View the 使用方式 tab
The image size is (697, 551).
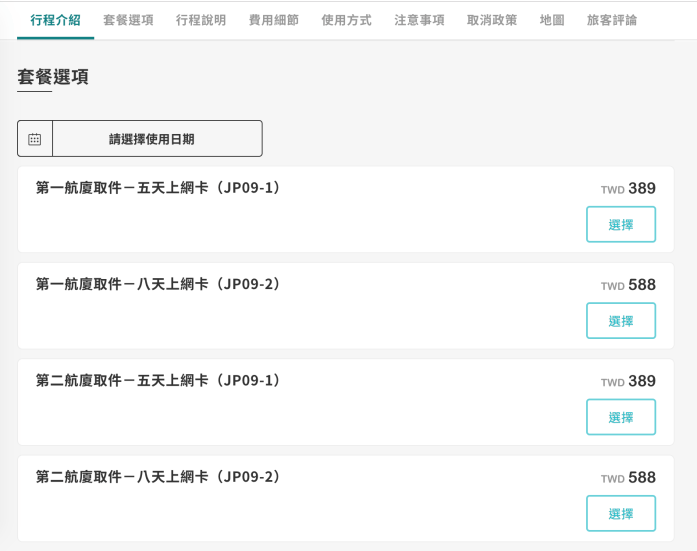pos(346,20)
